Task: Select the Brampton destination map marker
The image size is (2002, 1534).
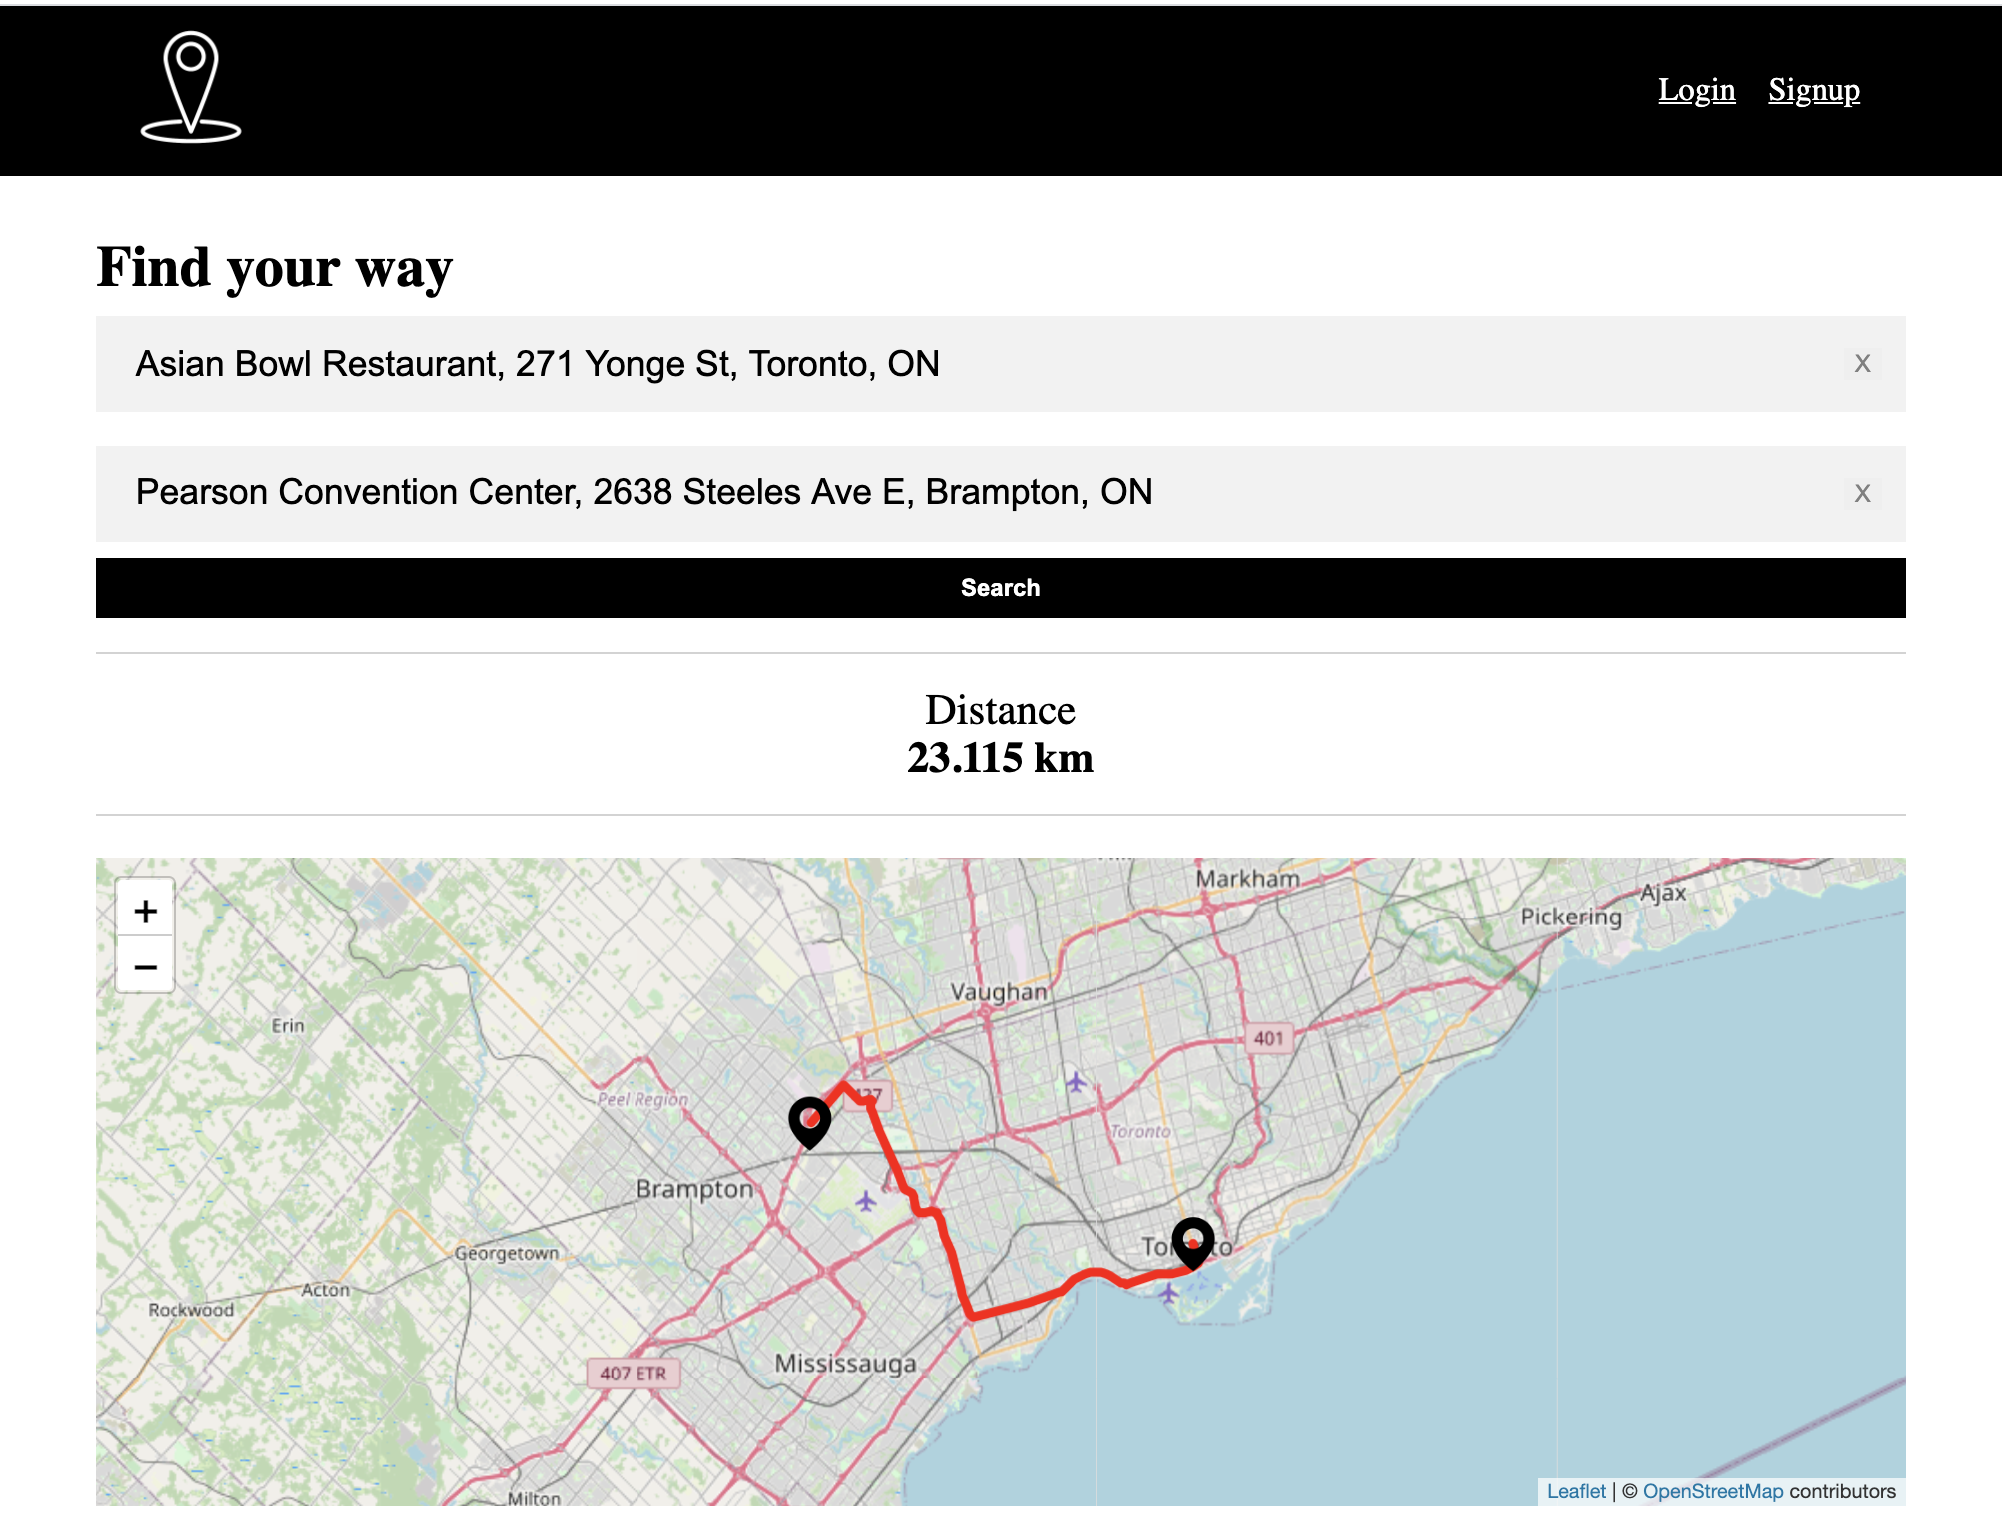Action: tap(810, 1122)
